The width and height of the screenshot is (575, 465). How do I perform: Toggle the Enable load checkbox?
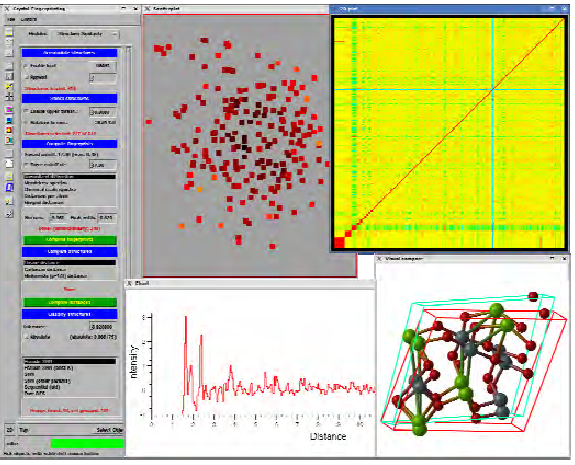pyautogui.click(x=26, y=66)
